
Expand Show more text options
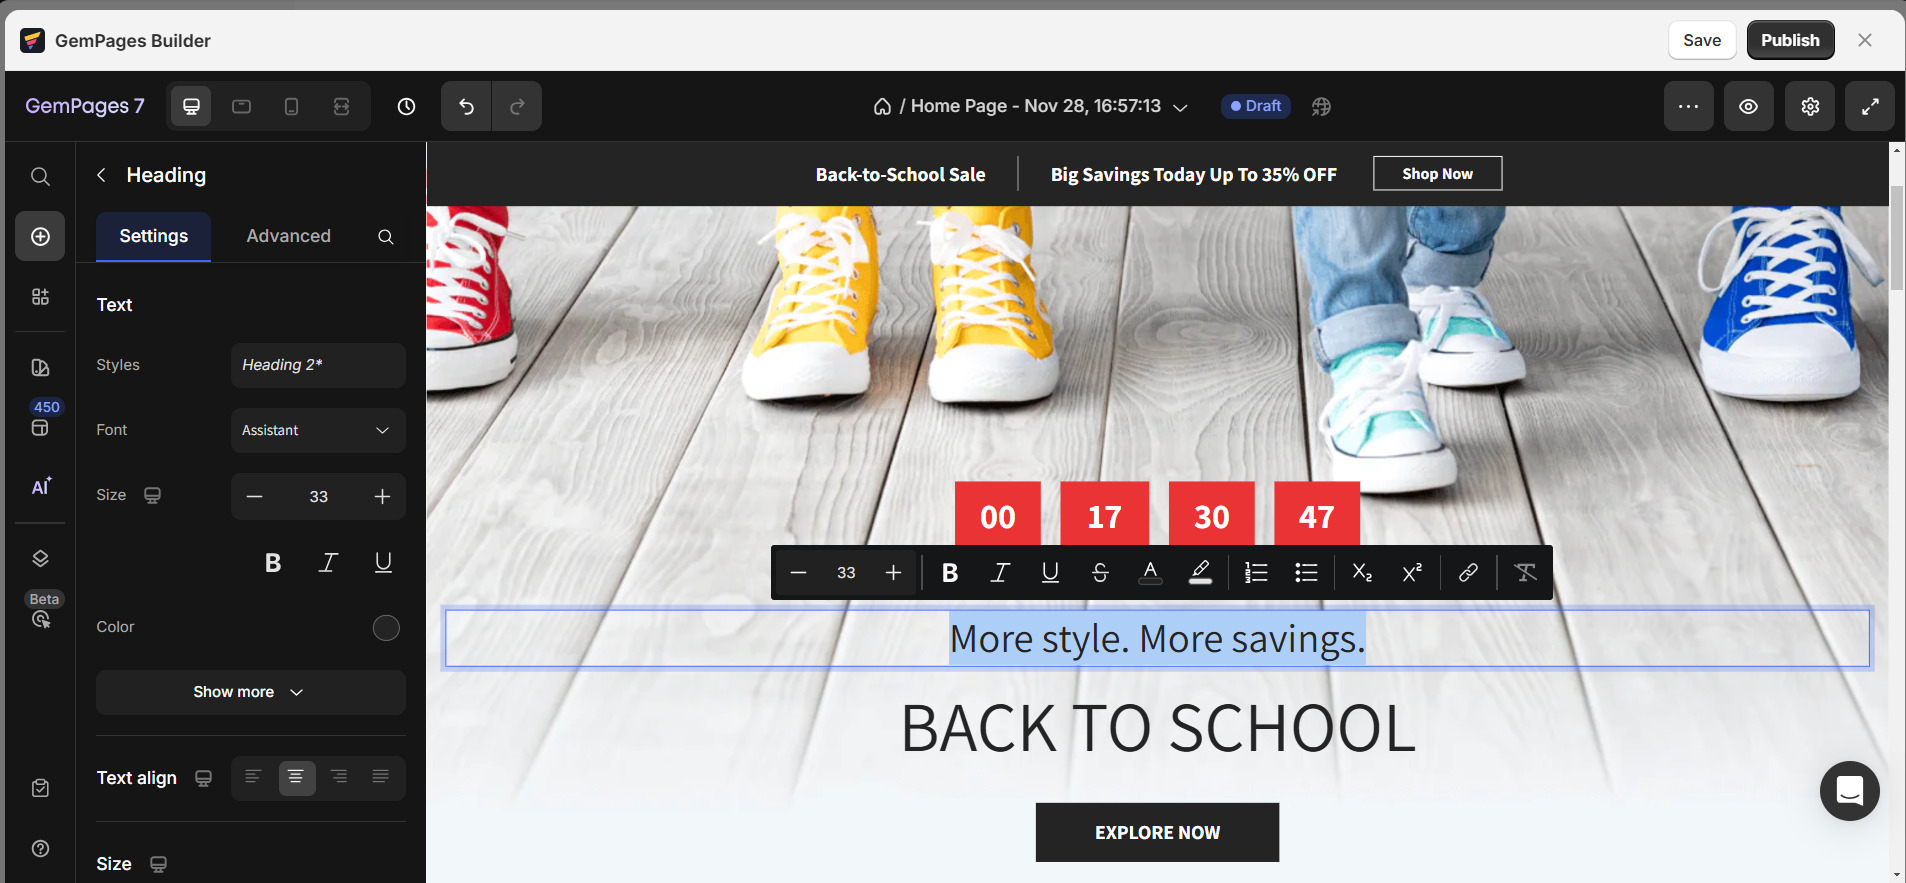(250, 692)
